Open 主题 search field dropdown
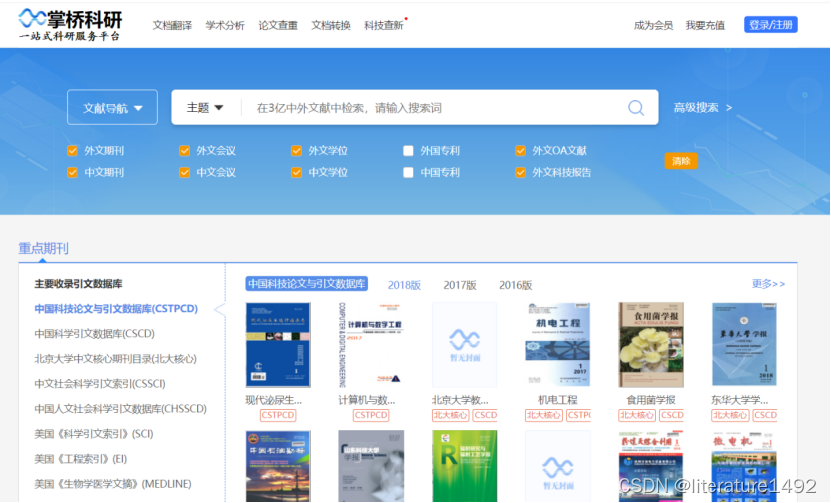This screenshot has height=503, width=831. 205,108
